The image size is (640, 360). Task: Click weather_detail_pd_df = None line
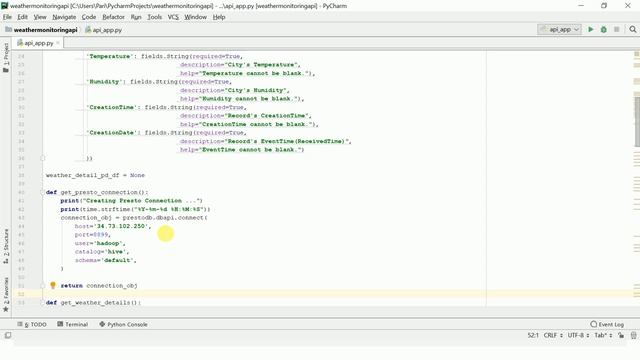95,175
